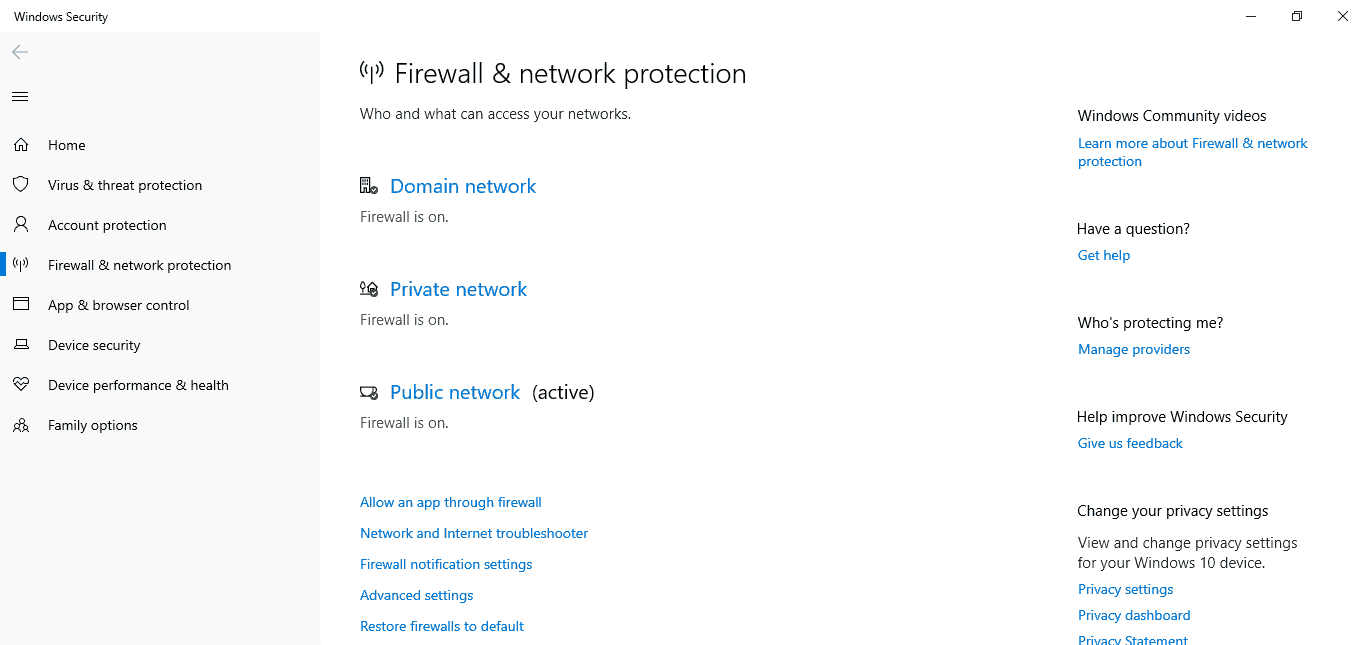Expand the navigation pane with the hamburger menu
Screen dimensions: 1366x645
19,96
